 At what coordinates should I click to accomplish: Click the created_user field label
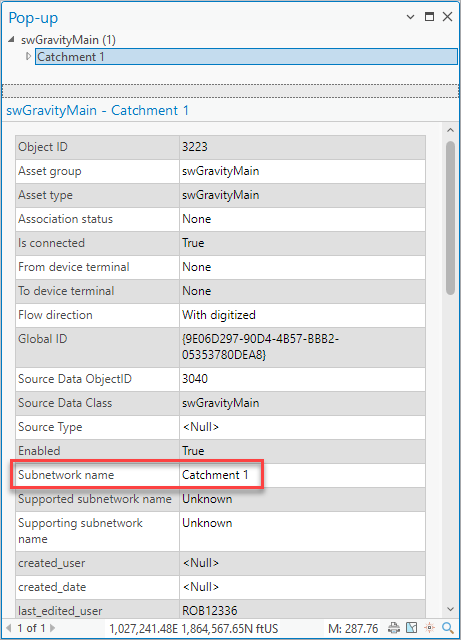click(x=51, y=563)
